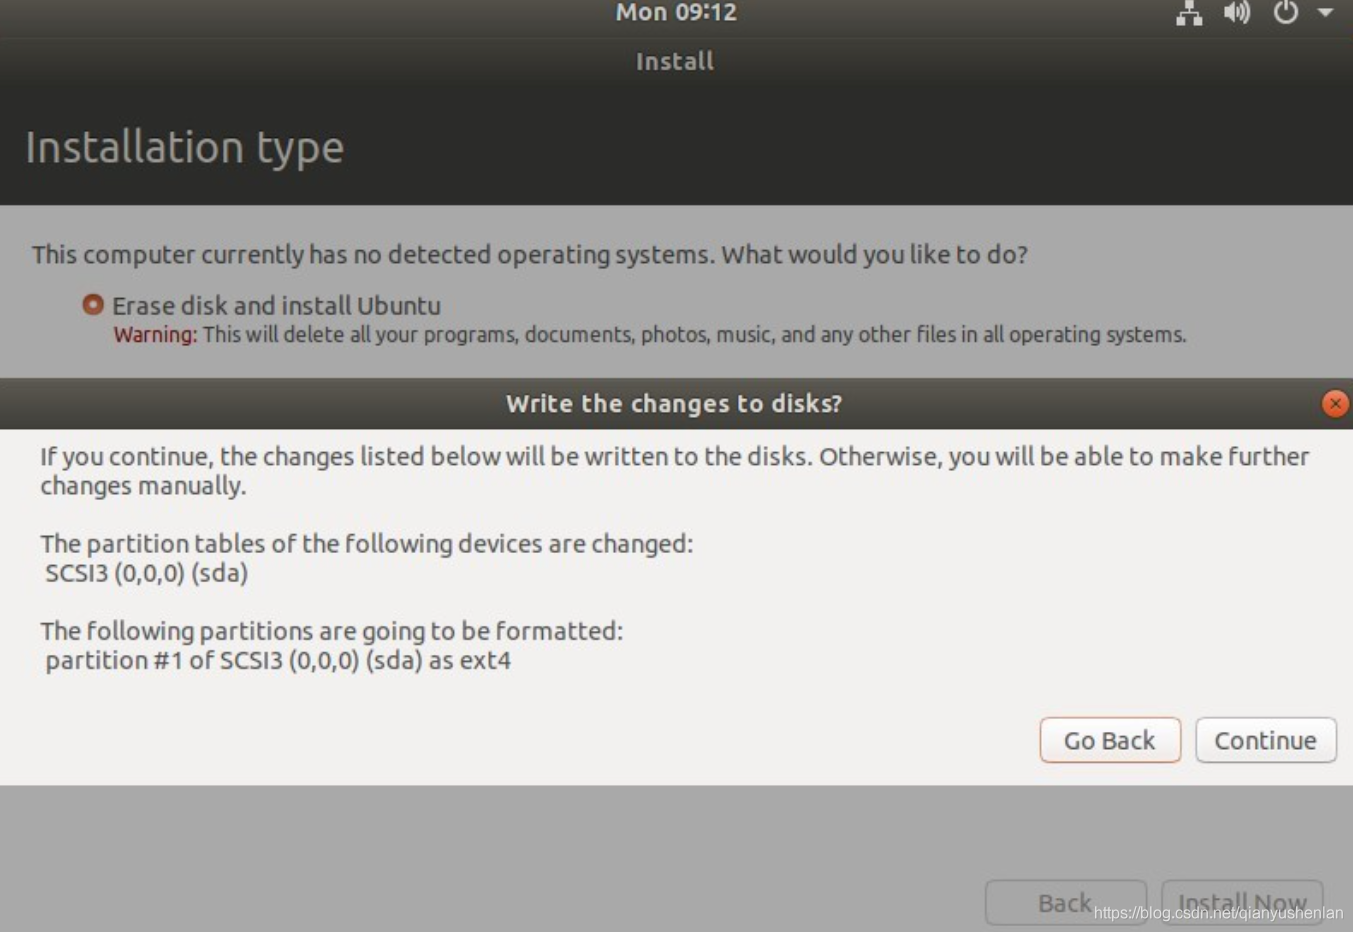Close the 'Write the changes to disks?' dialog
The height and width of the screenshot is (932, 1353).
[1335, 403]
